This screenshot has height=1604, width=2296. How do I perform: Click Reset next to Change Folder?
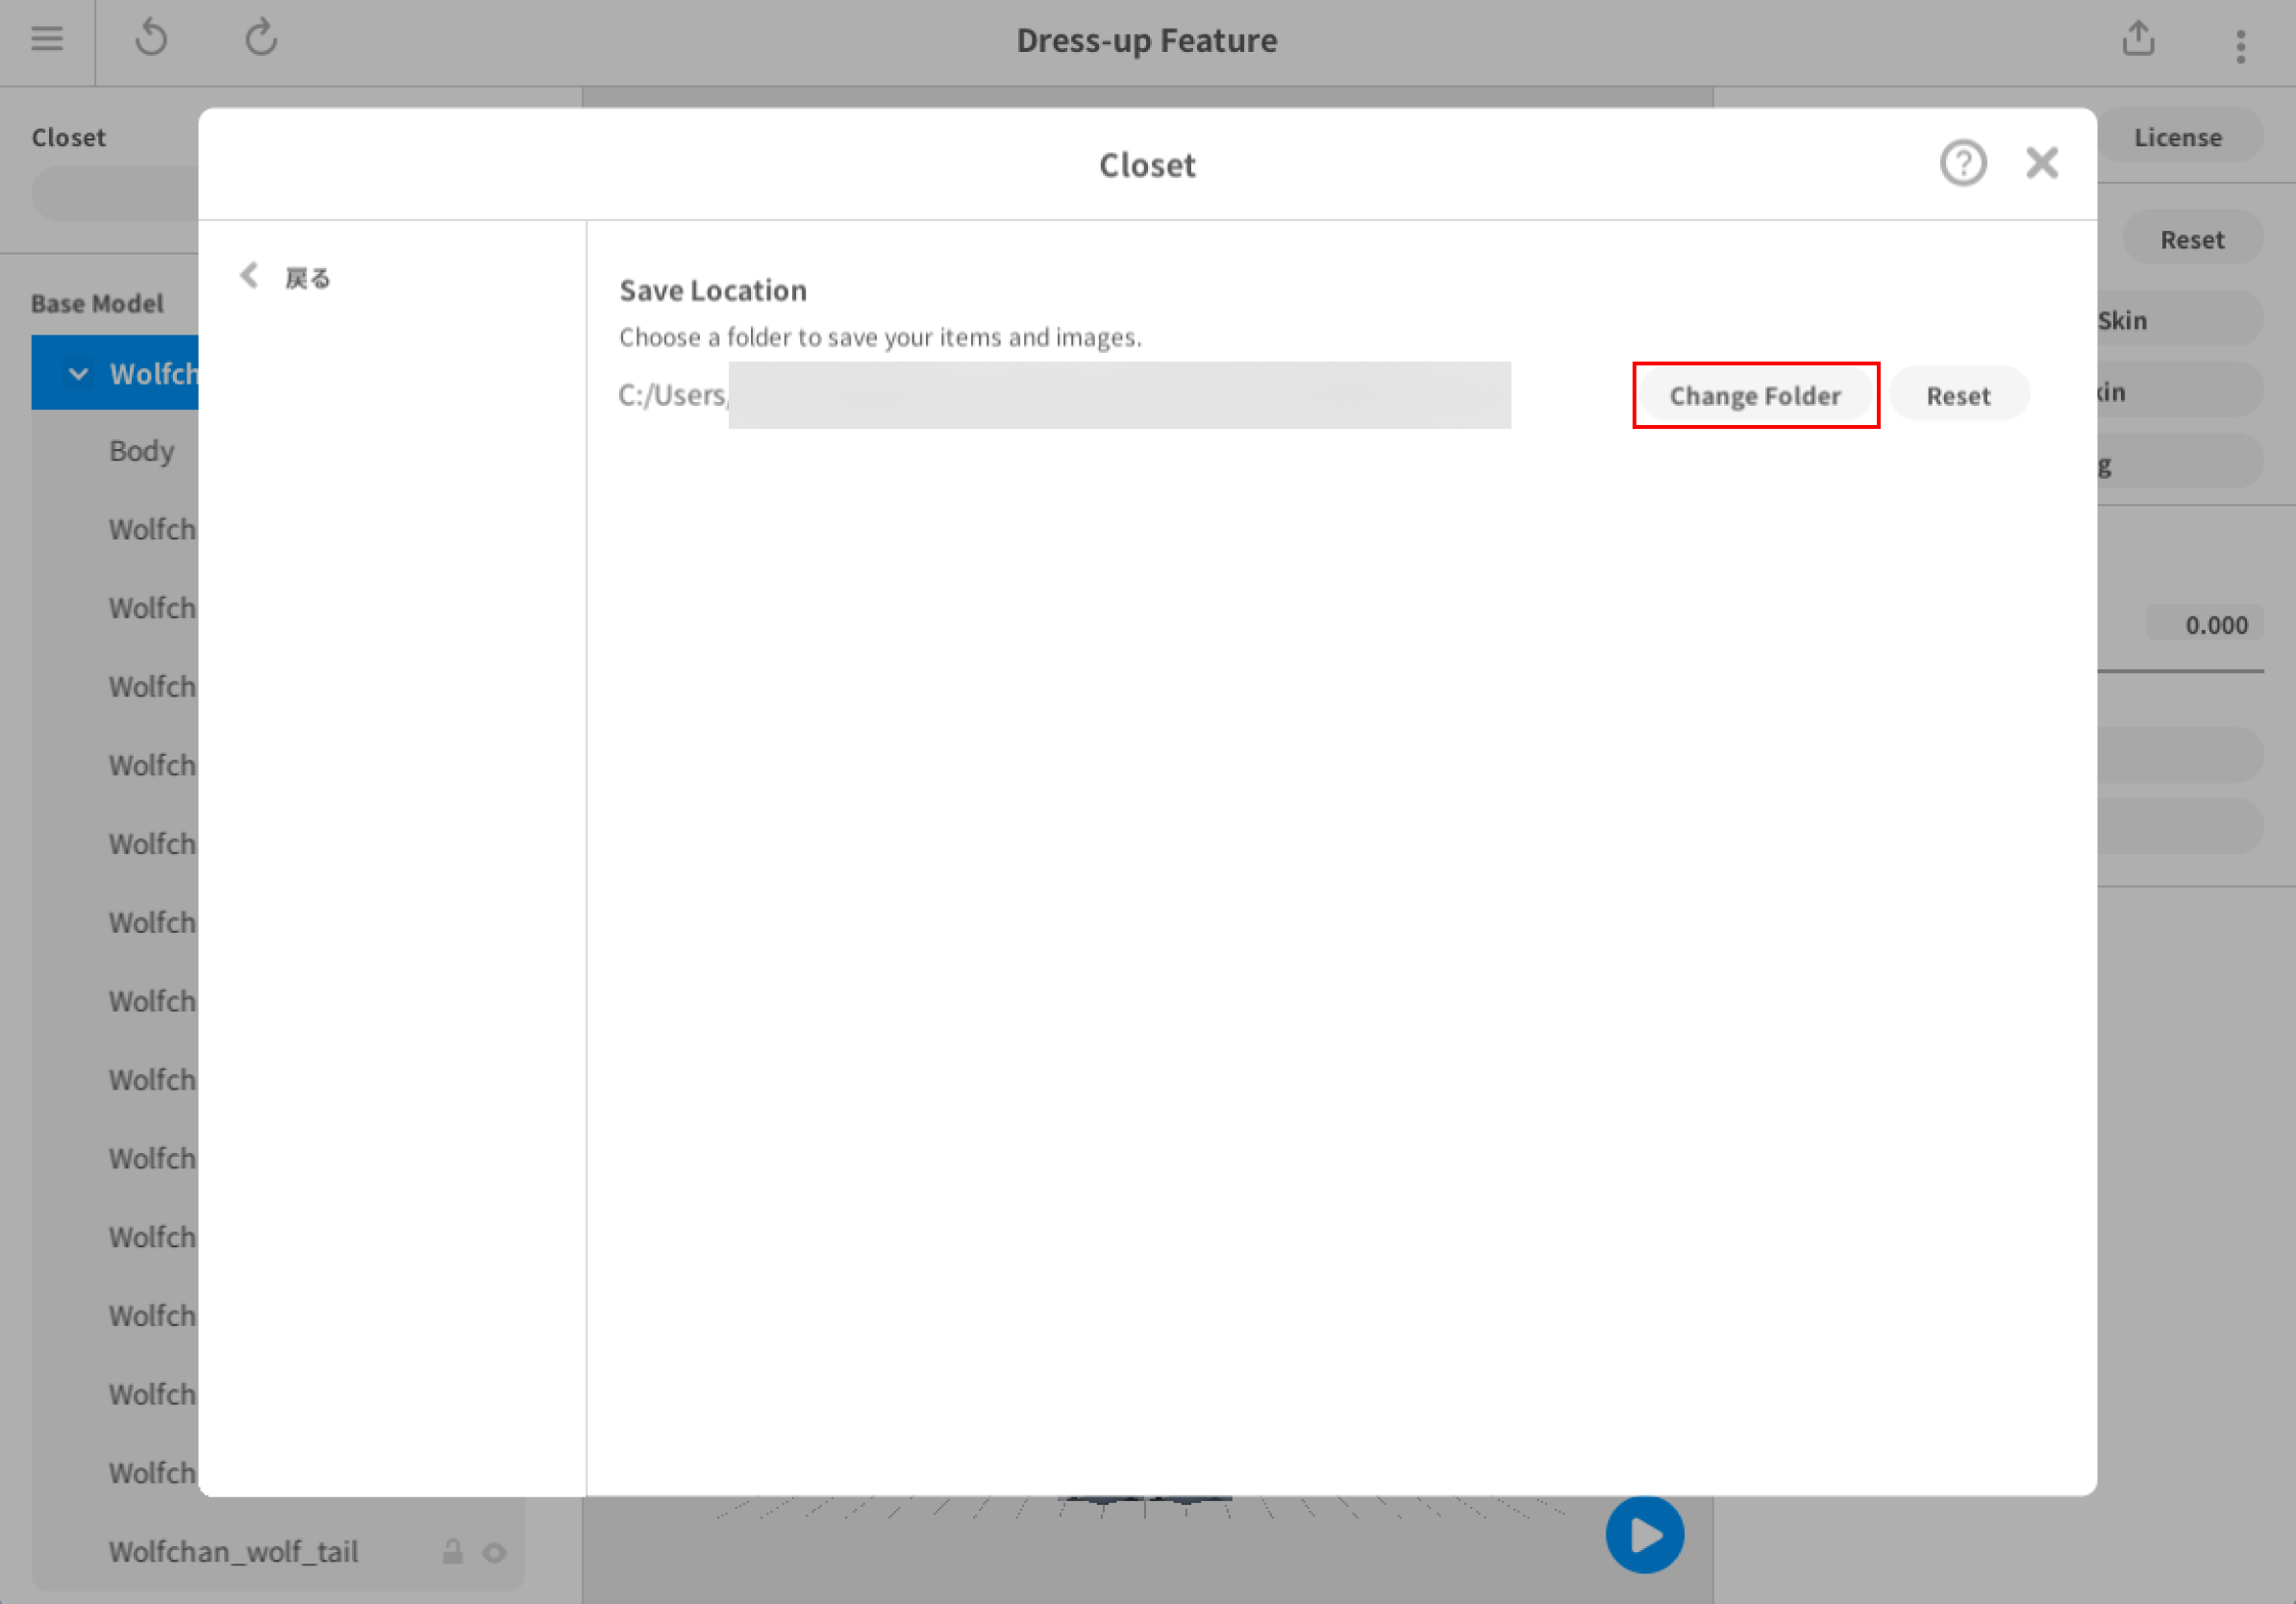pos(1958,395)
